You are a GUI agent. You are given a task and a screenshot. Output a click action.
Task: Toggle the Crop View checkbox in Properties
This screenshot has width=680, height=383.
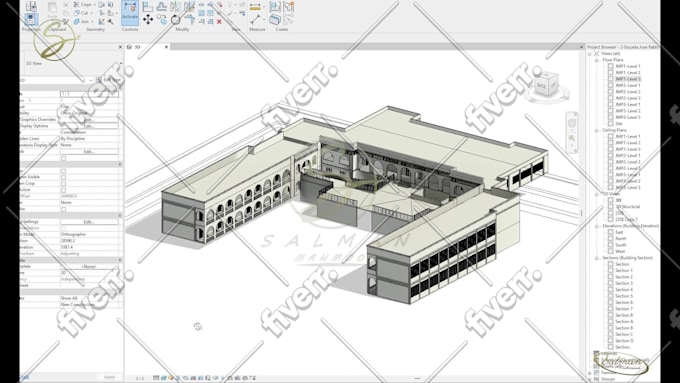tap(63, 171)
